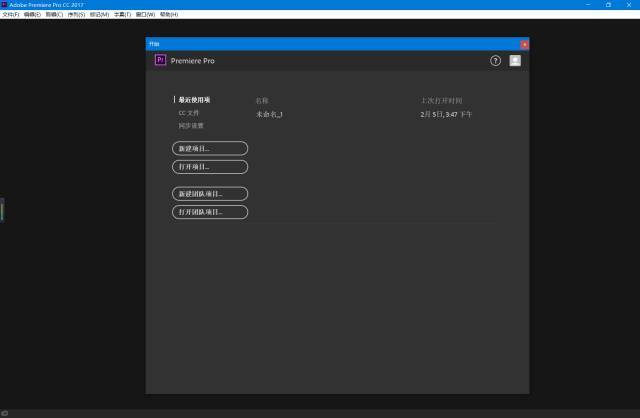640x418 pixels.
Task: Click the 打开团队项目... button
Action: coord(210,212)
